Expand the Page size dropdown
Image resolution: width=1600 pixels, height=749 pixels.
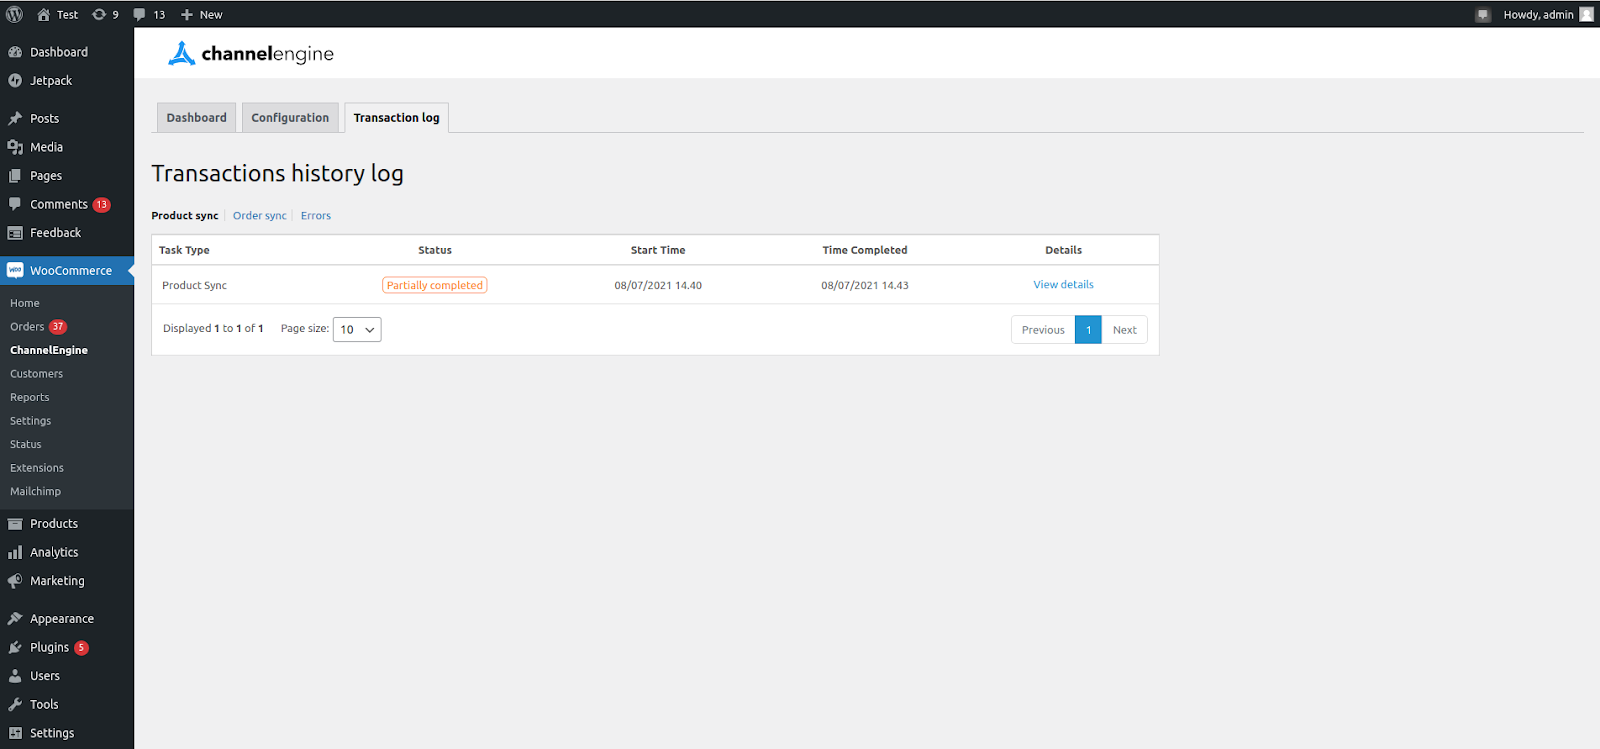pyautogui.click(x=357, y=330)
